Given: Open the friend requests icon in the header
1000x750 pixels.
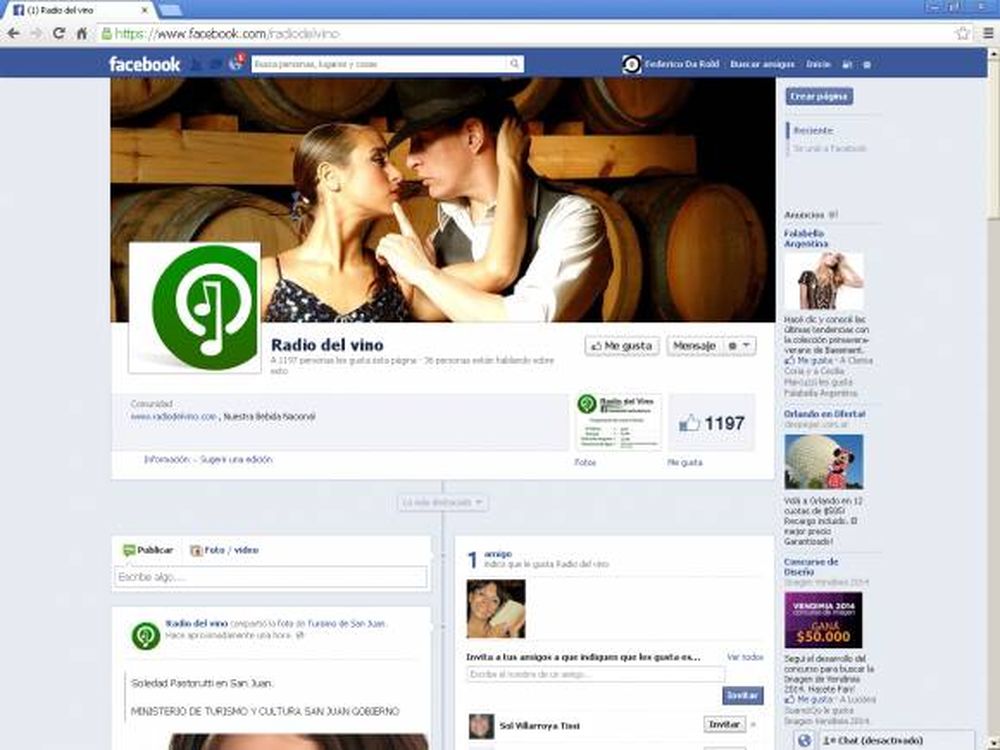Looking at the screenshot, I should 197,64.
